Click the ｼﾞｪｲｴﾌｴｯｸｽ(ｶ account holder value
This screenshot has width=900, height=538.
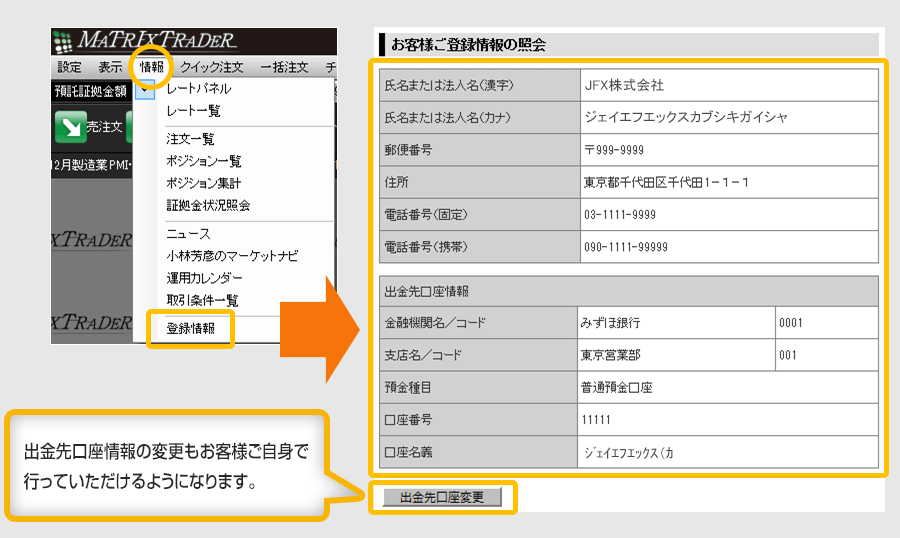point(629,452)
